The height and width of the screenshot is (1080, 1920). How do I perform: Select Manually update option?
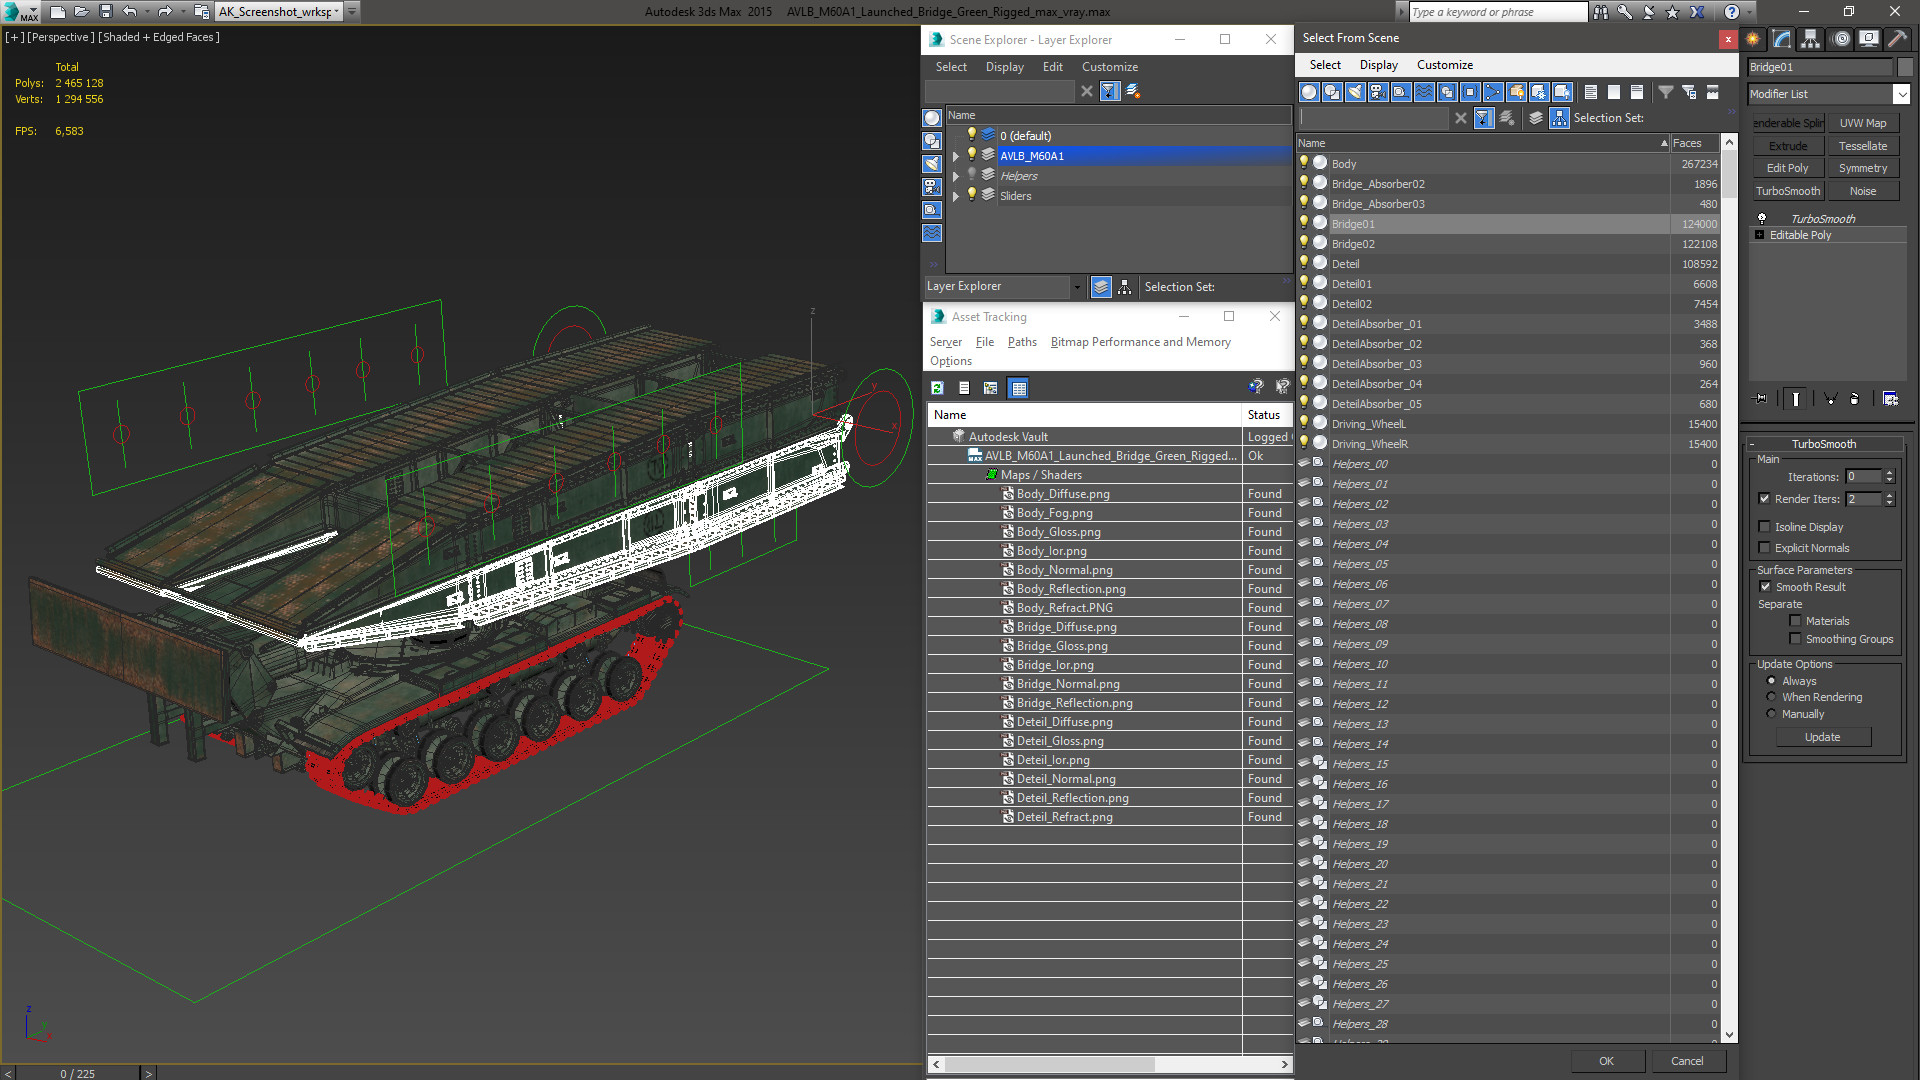(x=1771, y=714)
